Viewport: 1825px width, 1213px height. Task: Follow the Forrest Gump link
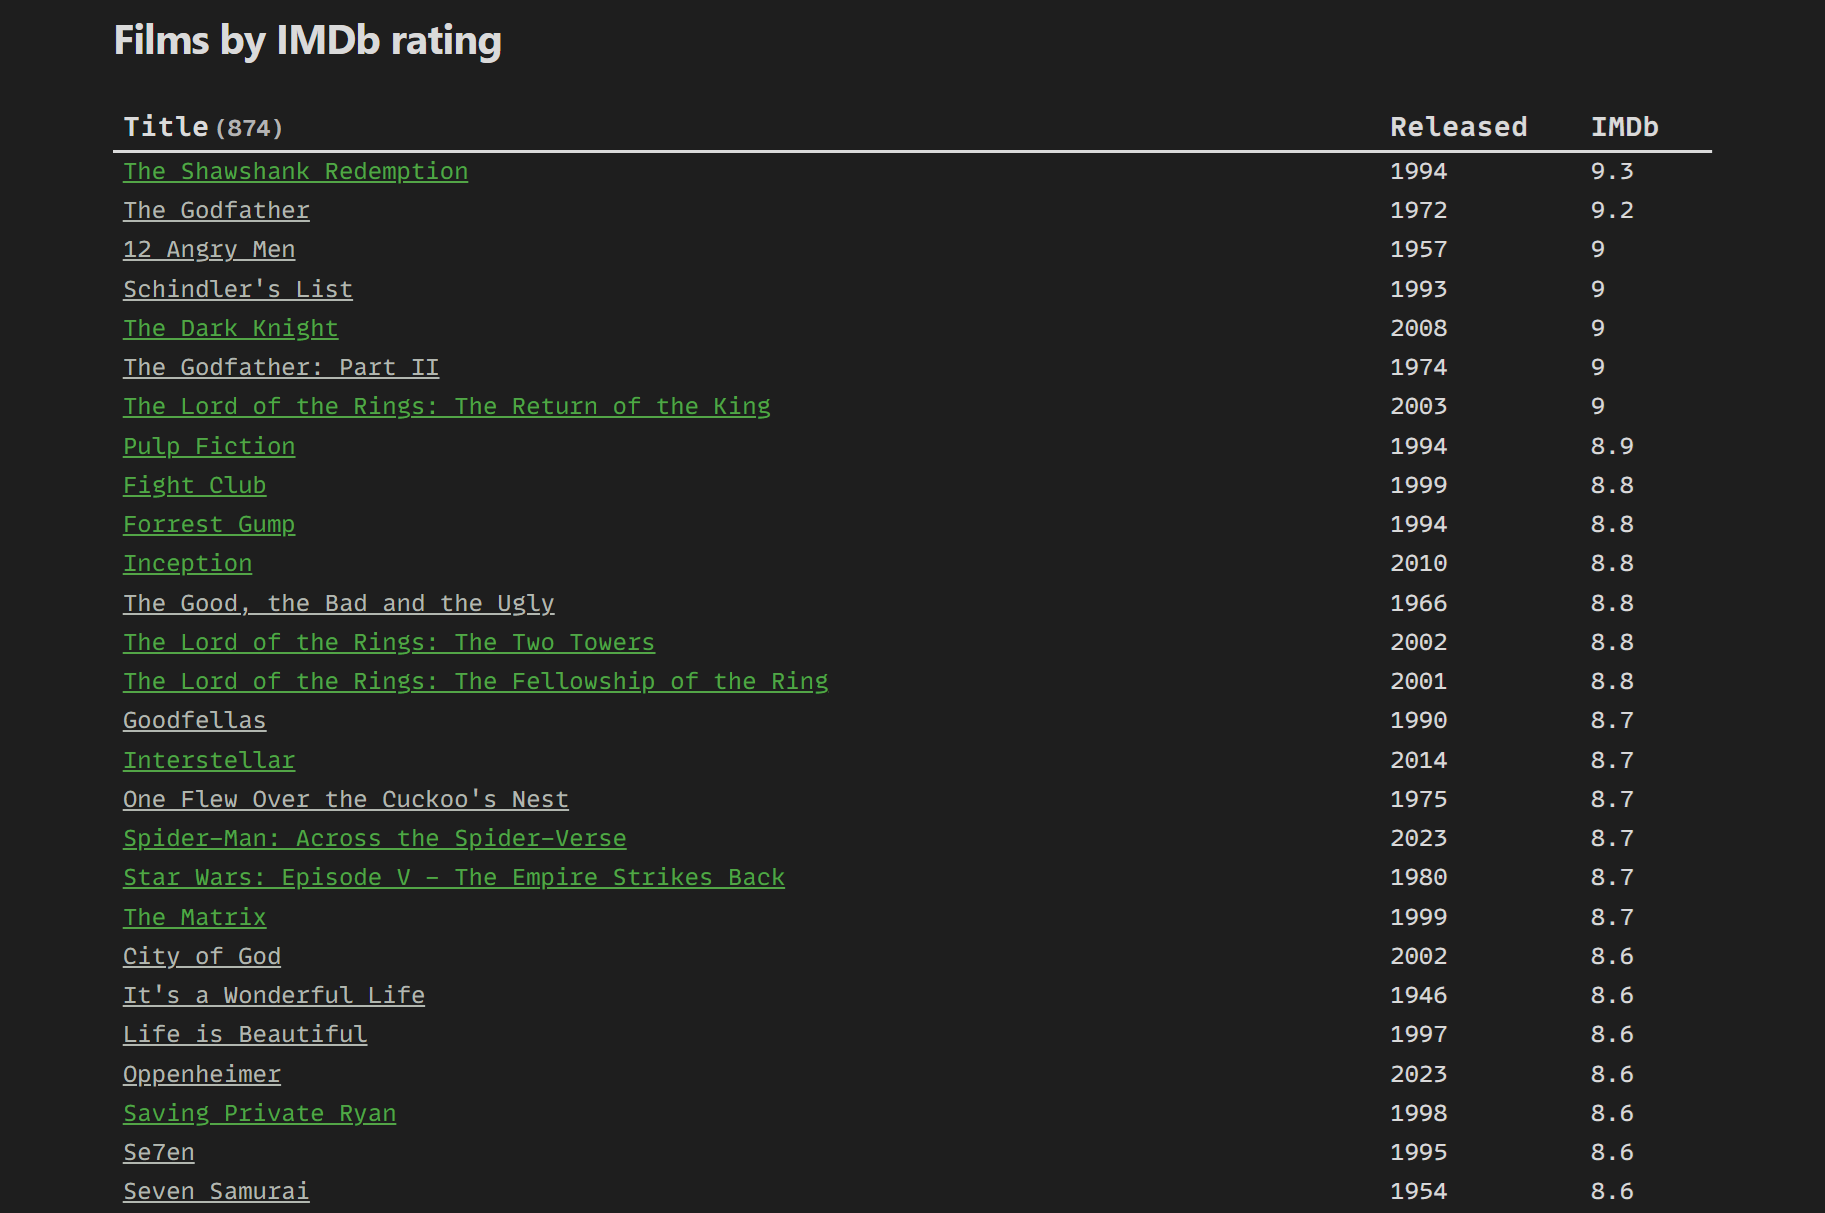coord(209,524)
